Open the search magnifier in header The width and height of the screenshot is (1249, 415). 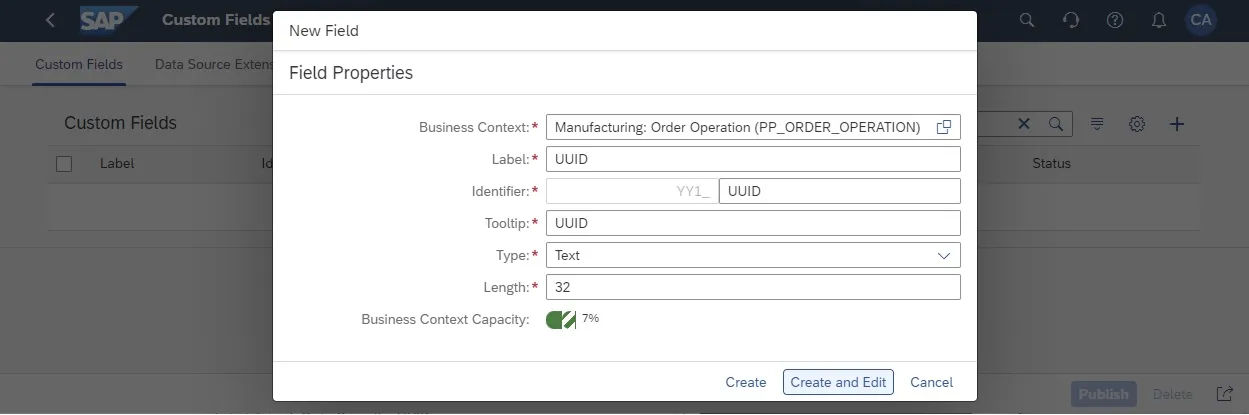1027,20
